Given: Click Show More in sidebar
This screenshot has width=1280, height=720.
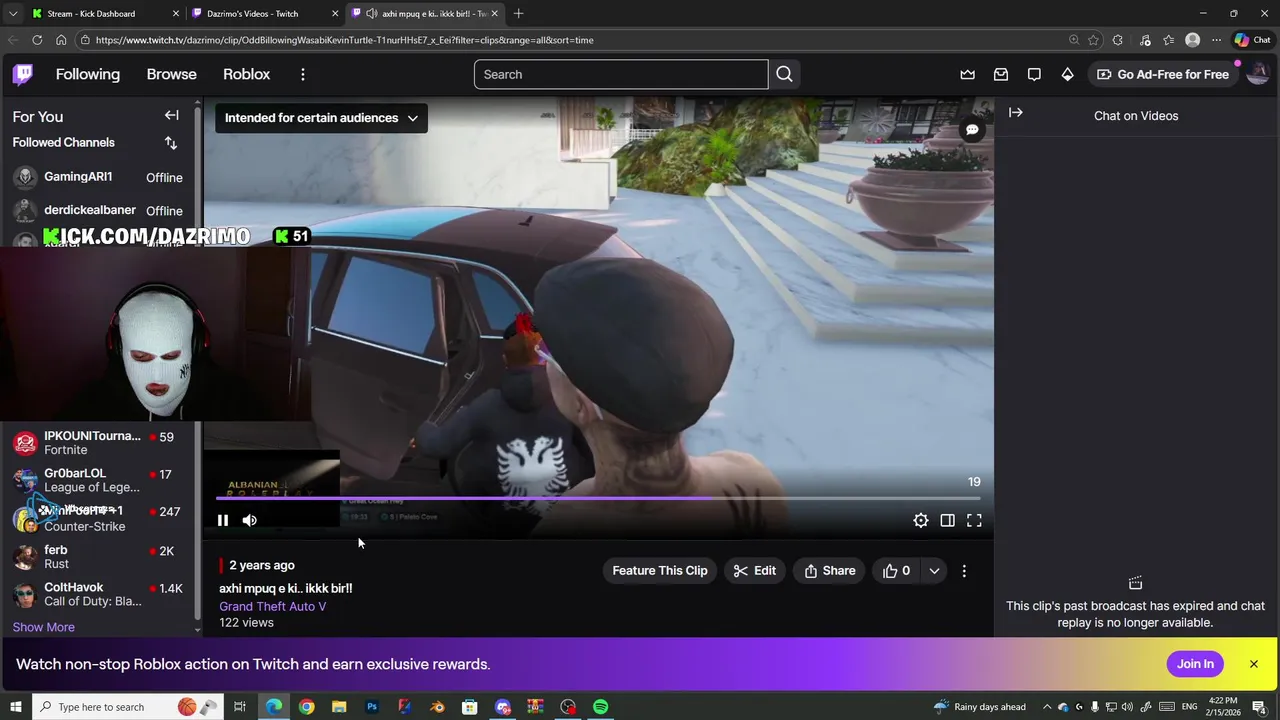Looking at the screenshot, I should pos(43,627).
